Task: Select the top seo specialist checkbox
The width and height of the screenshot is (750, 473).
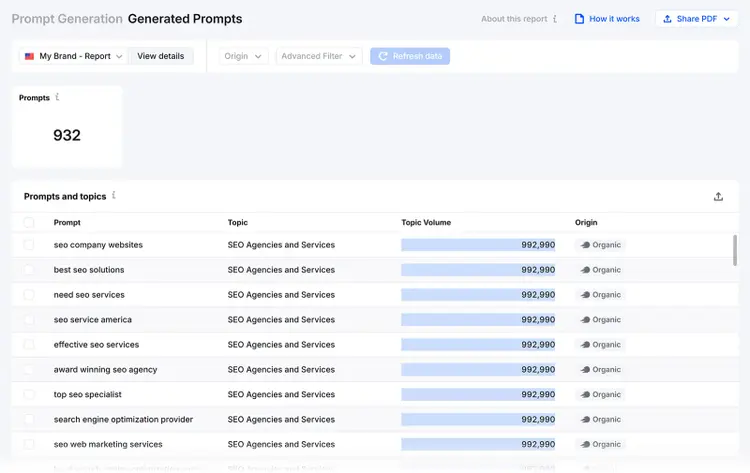Action: [x=29, y=394]
